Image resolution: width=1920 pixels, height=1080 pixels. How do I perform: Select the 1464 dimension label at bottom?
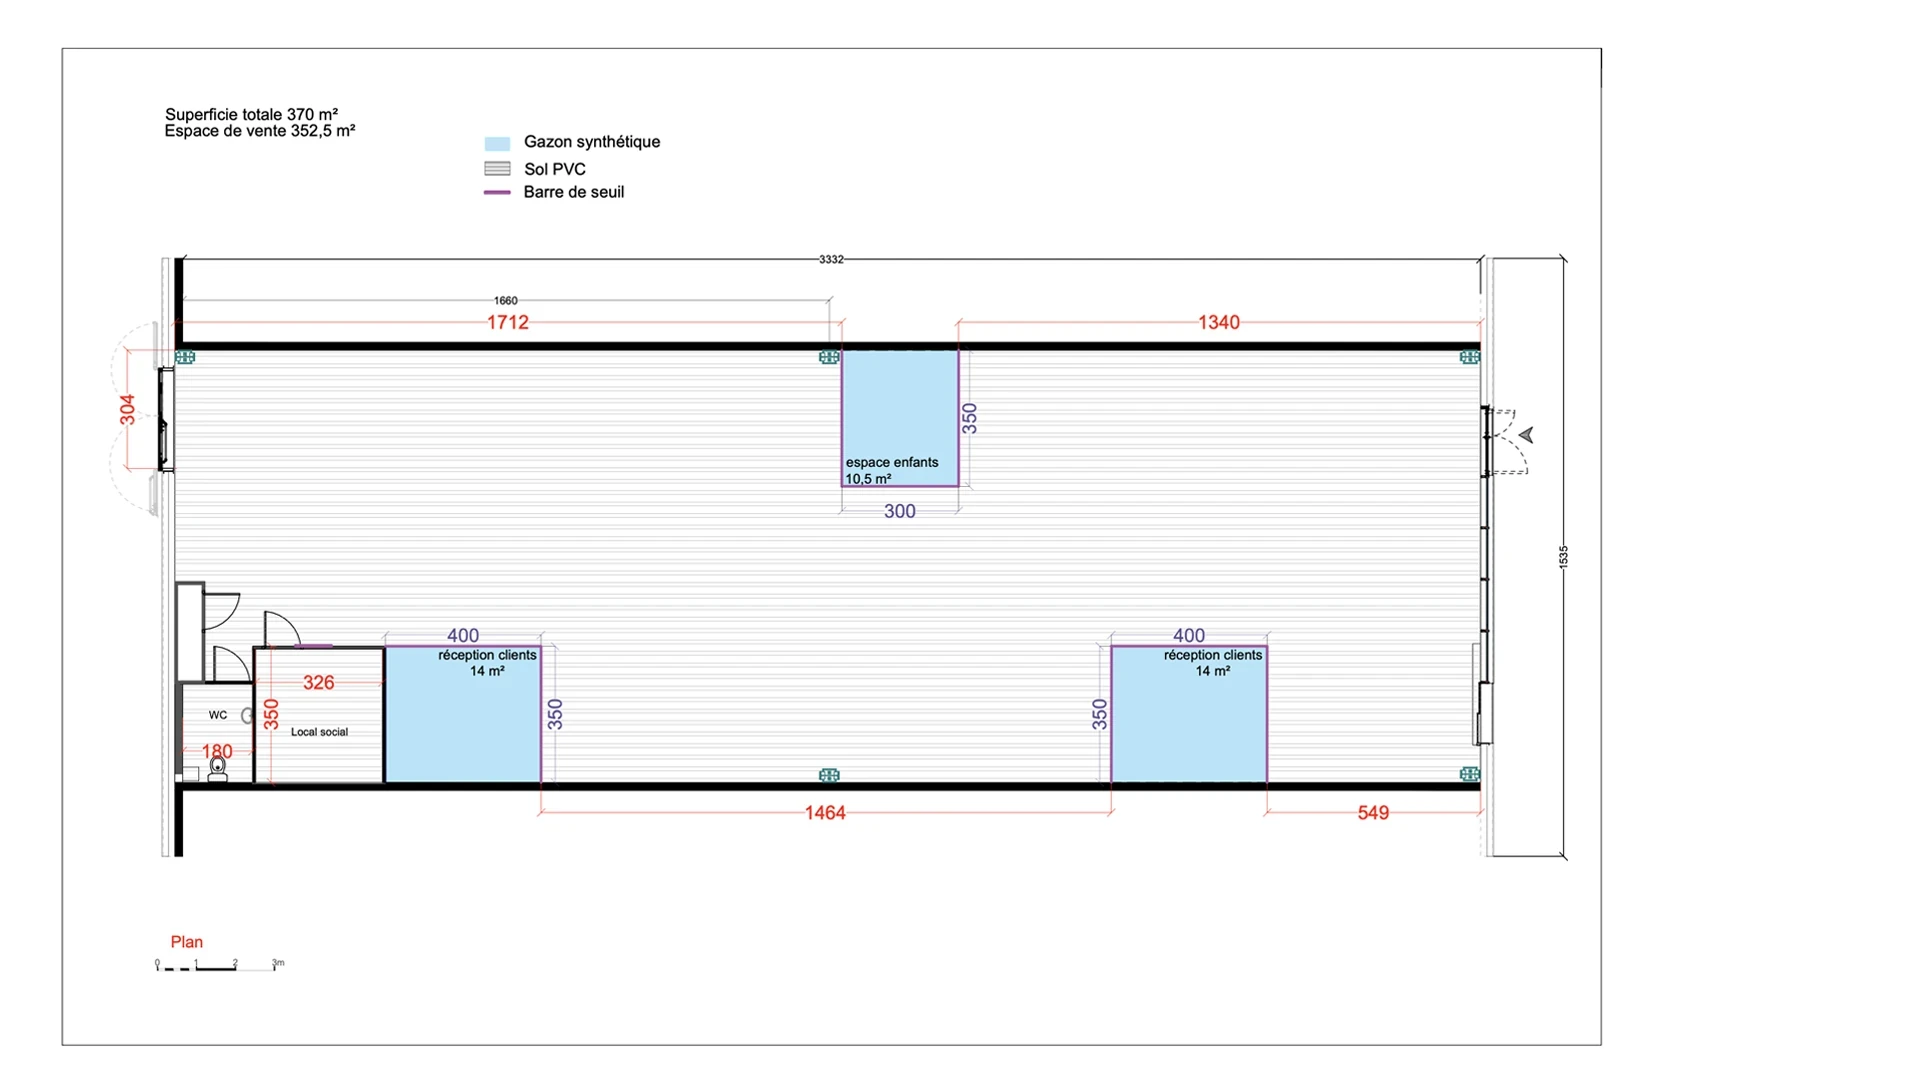pos(825,813)
